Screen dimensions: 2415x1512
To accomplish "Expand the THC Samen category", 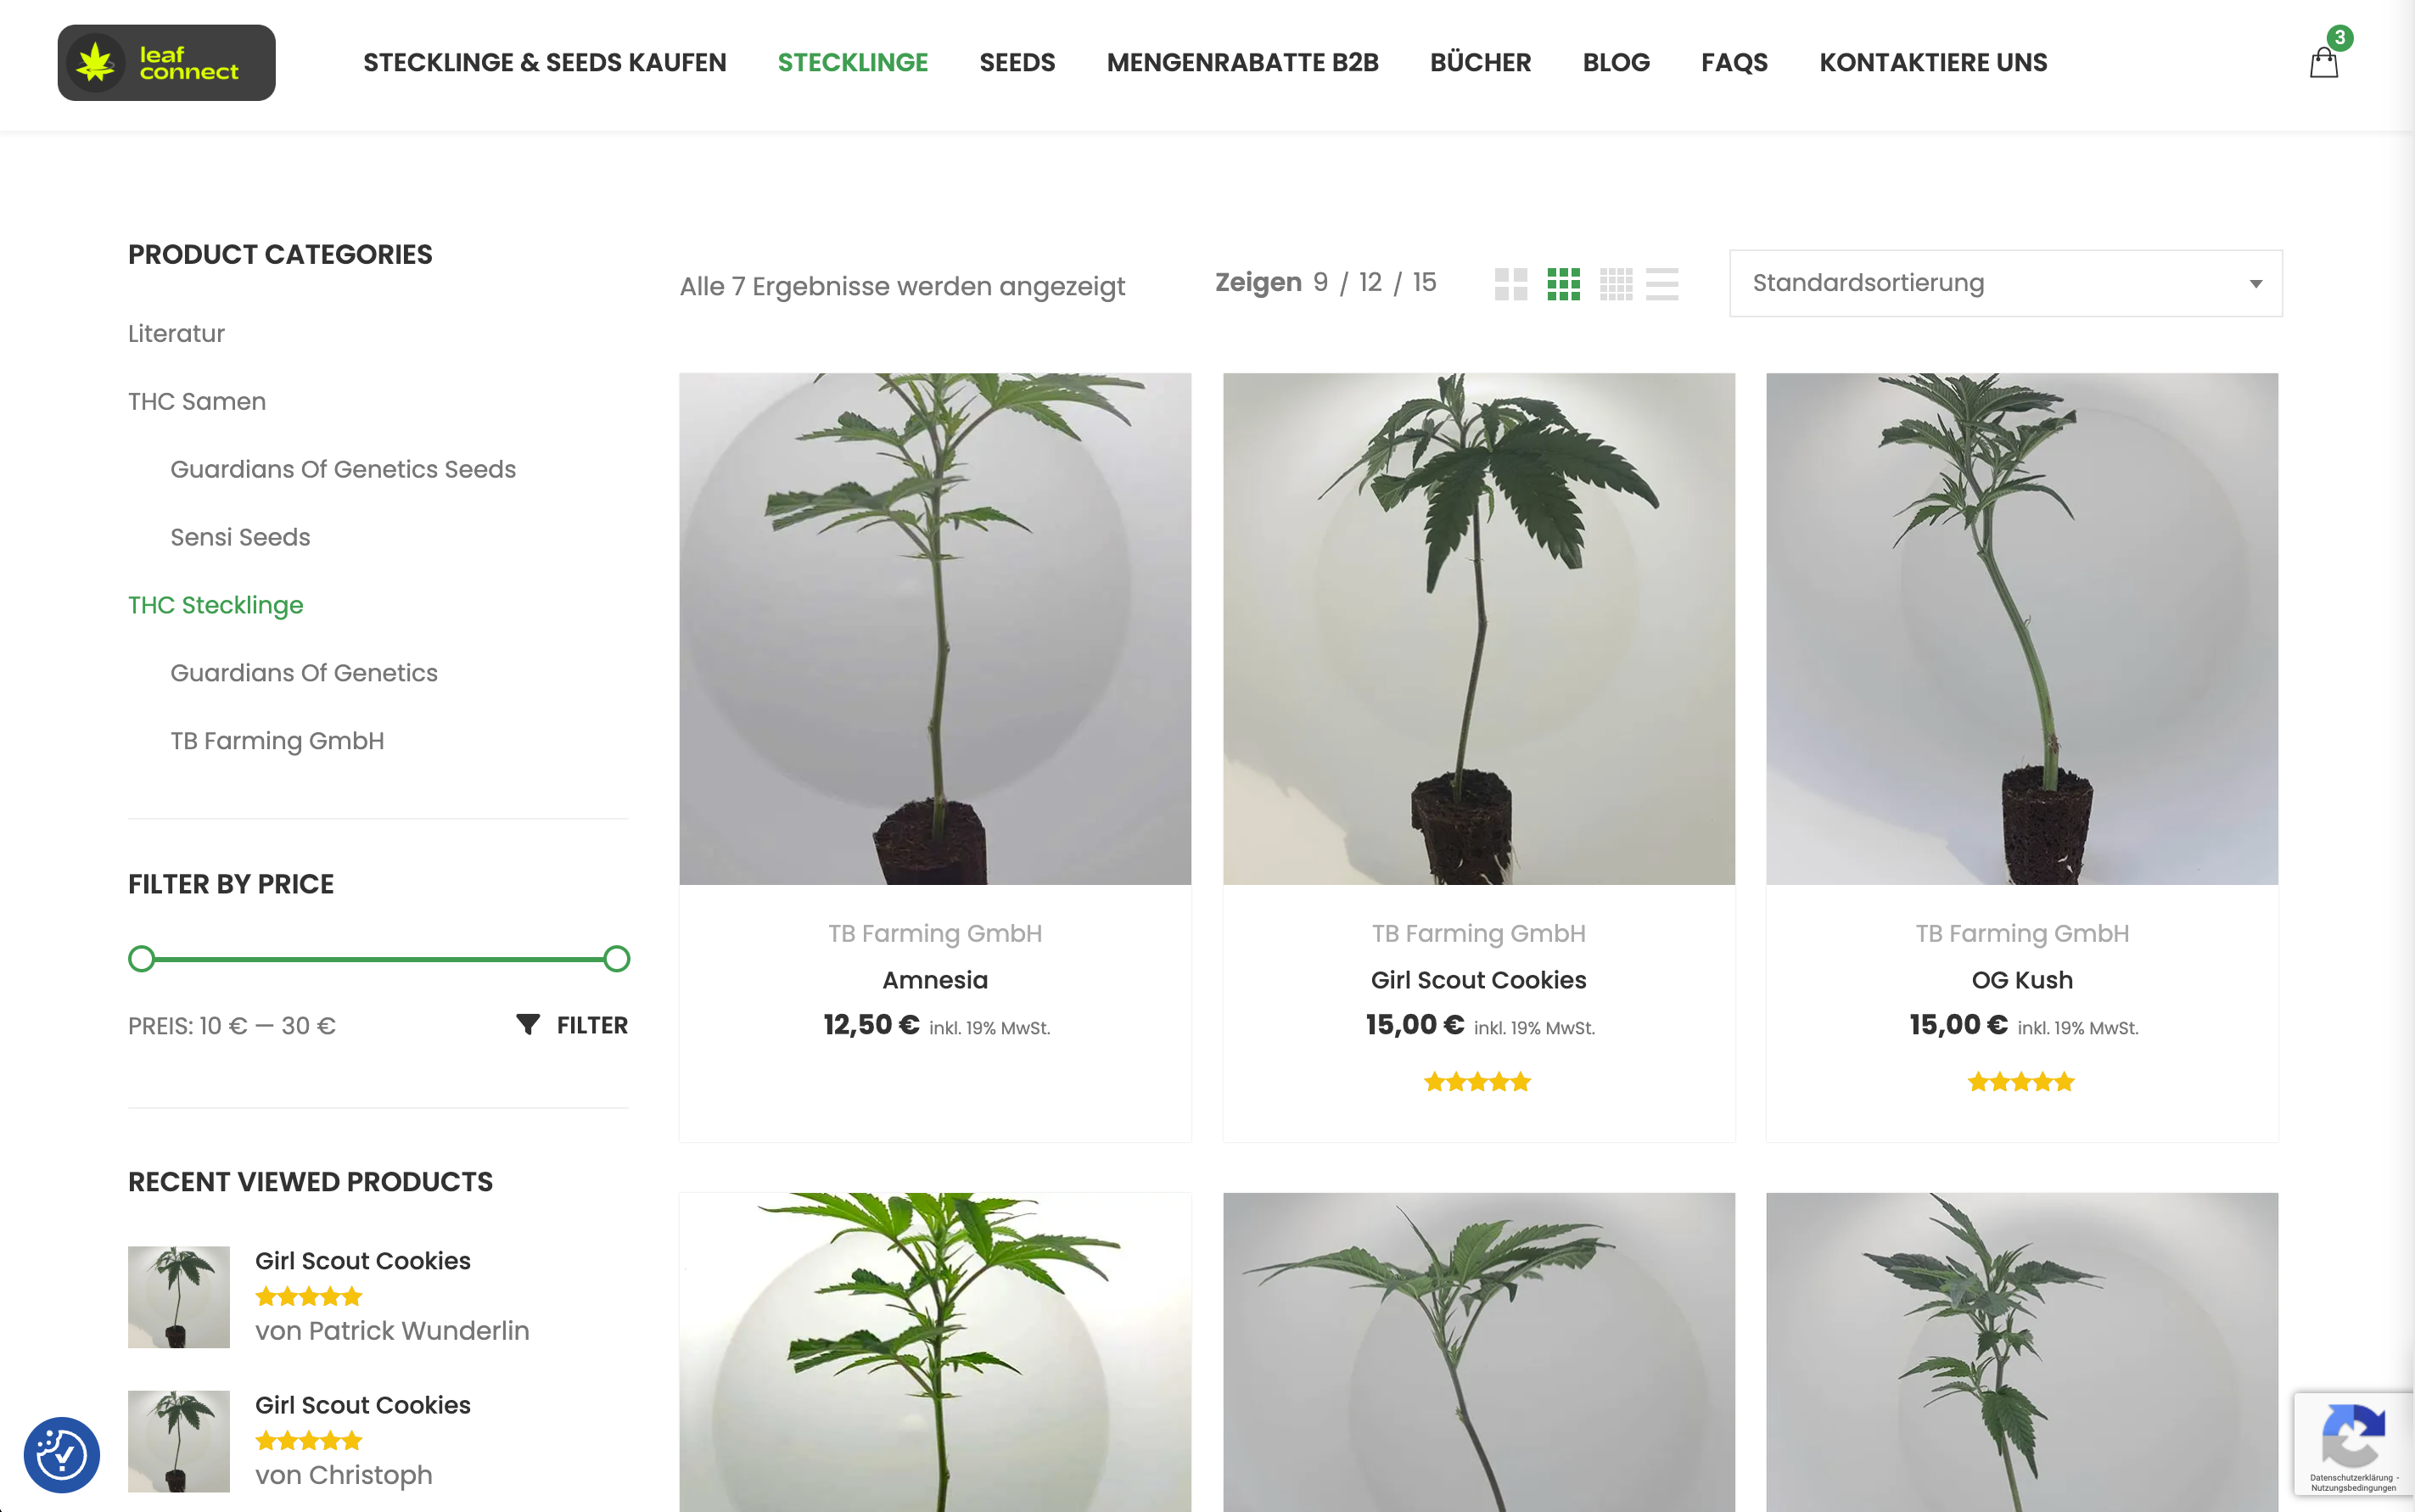I will (x=197, y=401).
